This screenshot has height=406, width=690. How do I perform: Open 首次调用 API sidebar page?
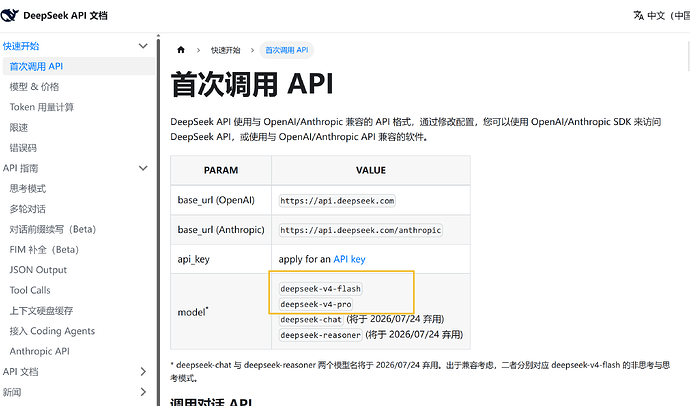[x=79, y=66]
